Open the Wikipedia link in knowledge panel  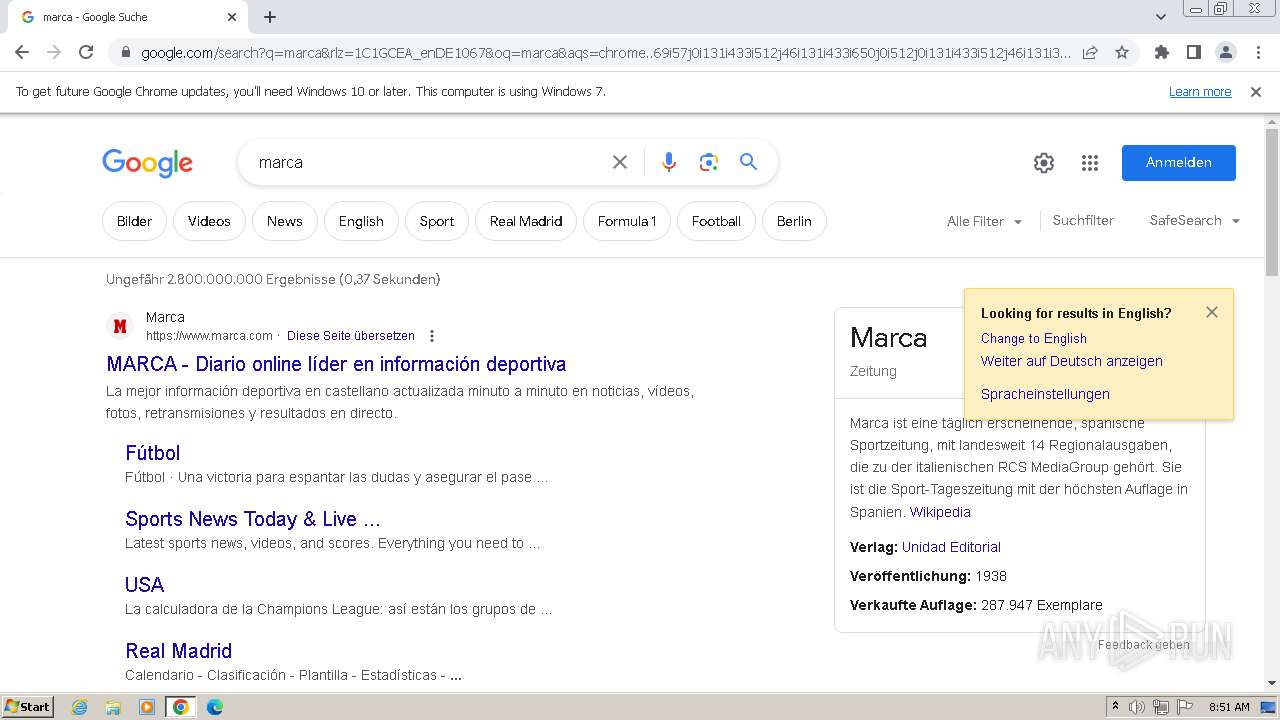click(x=940, y=512)
